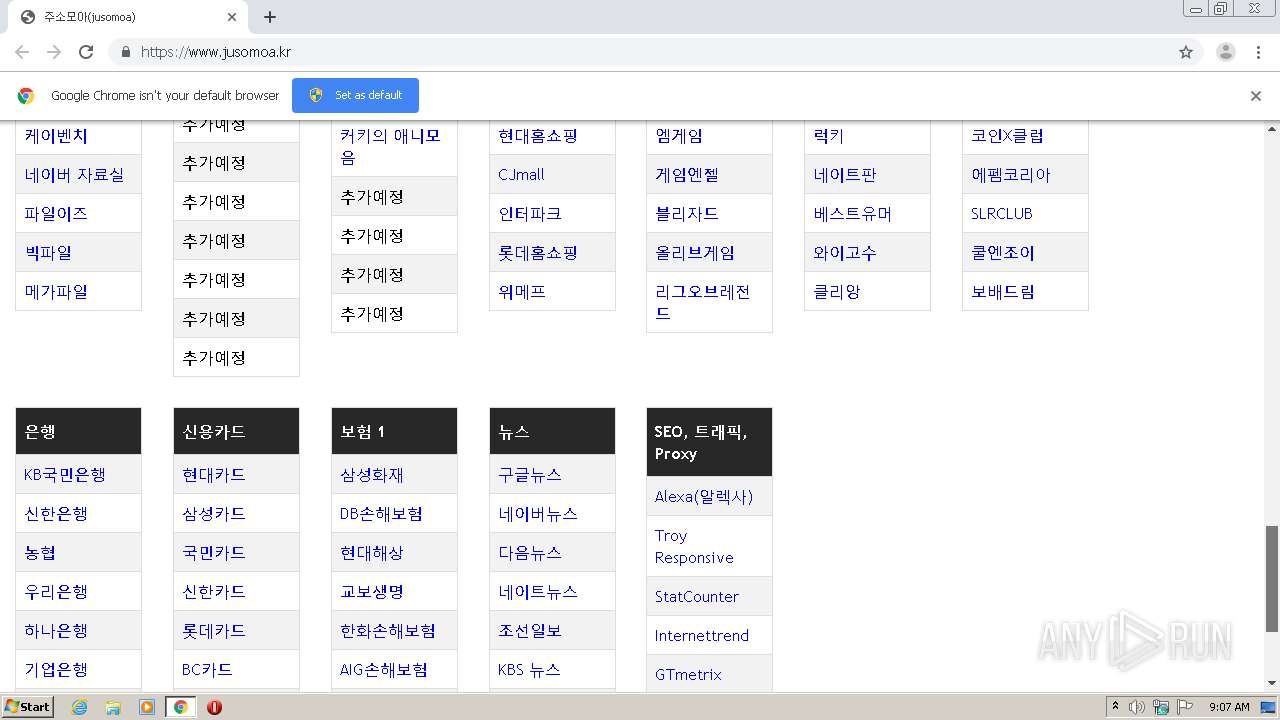Screen dimensions: 1280x720
Task: Open the 블리자드 link
Action: [687, 214]
